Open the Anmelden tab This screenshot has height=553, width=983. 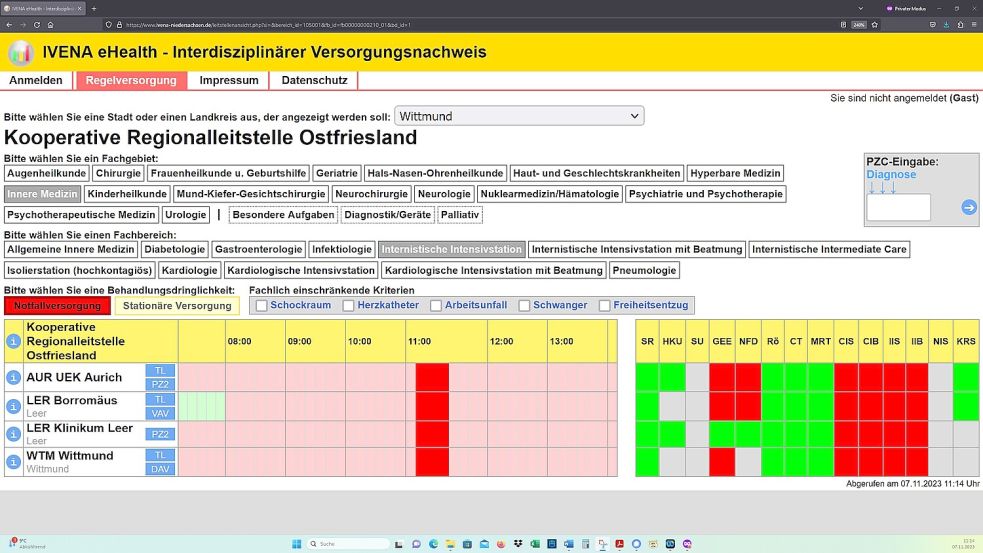36,80
